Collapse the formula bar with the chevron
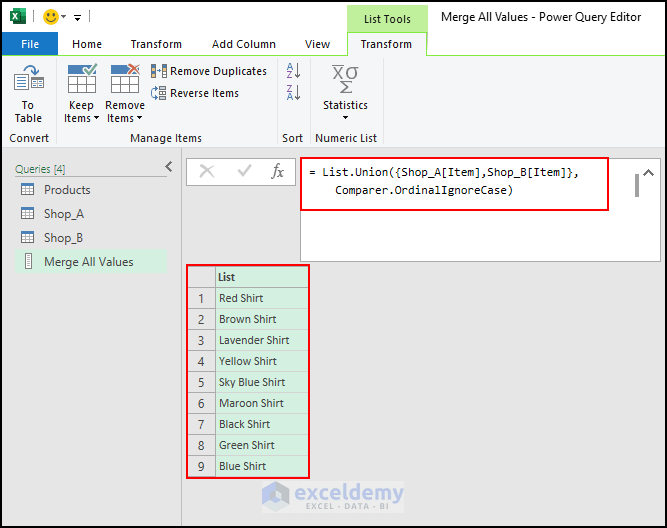 [x=648, y=173]
